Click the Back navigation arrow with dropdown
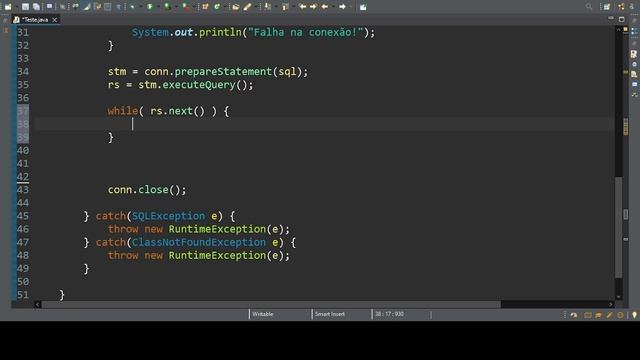This screenshot has width=640, height=360. point(324,7)
